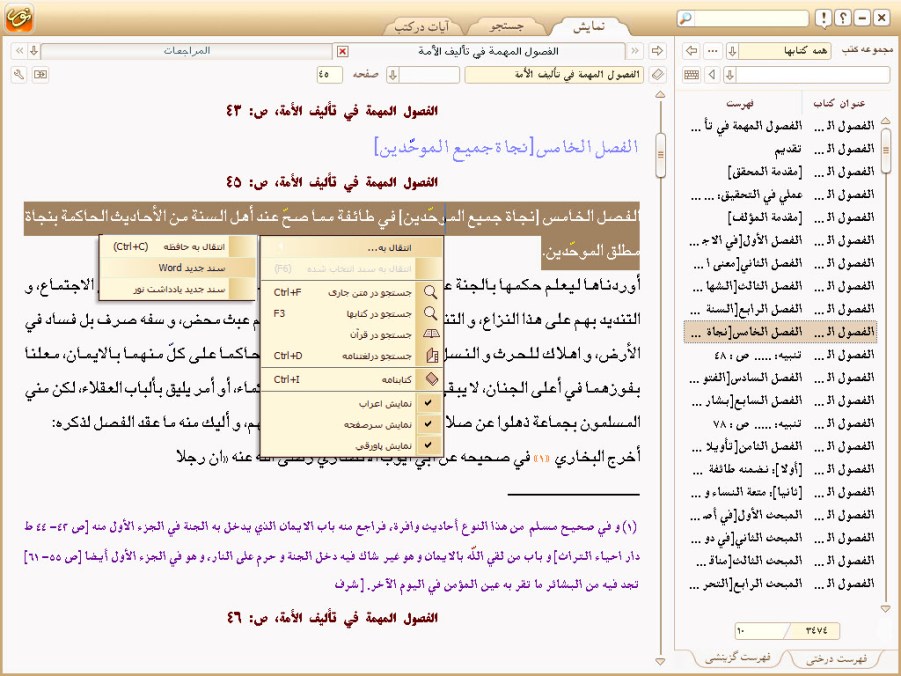Click the book info icon beside the title field
901x676 pixels.
pyautogui.click(x=657, y=75)
